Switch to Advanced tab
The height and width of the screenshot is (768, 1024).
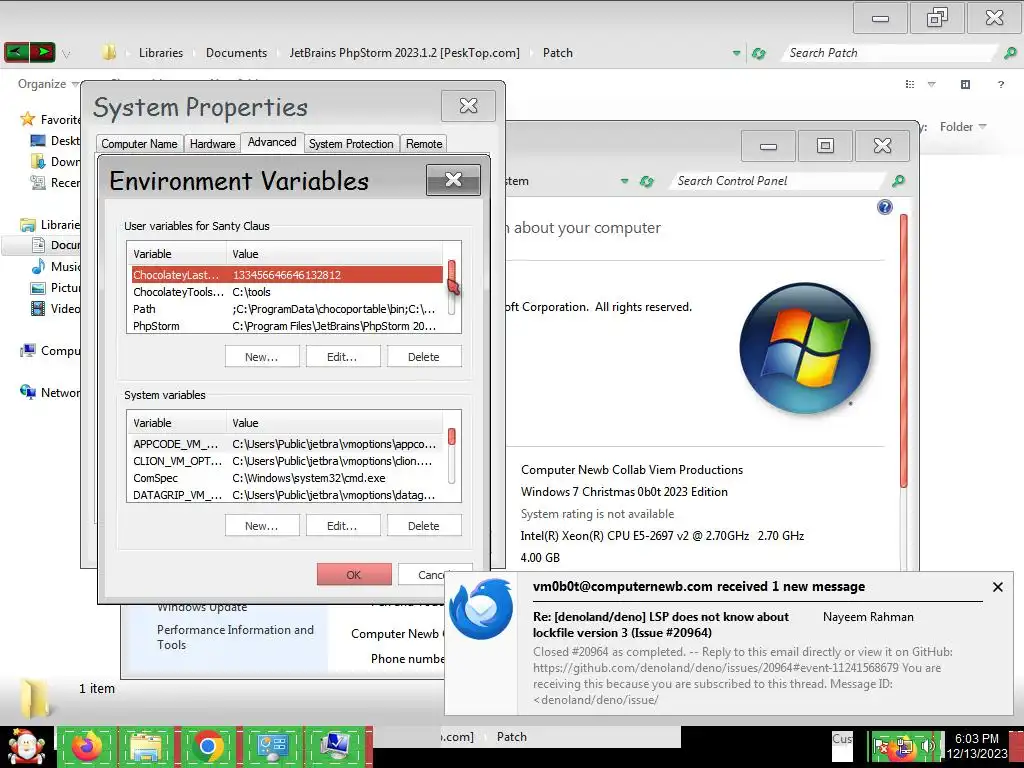tap(272, 142)
